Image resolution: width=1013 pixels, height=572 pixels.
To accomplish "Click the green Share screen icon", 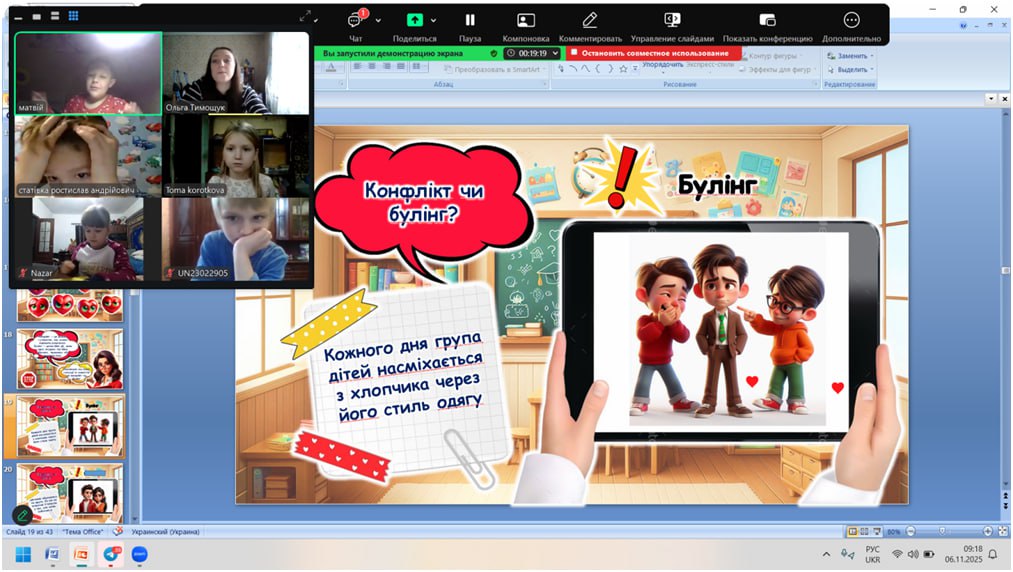I will click(414, 22).
